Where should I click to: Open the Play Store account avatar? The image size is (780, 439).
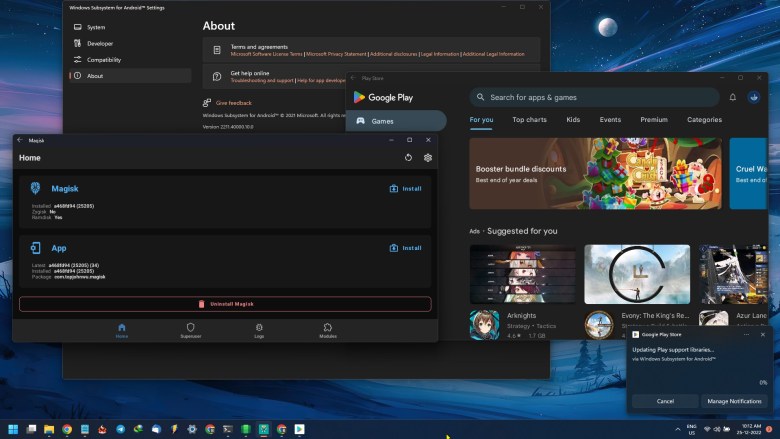pyautogui.click(x=754, y=97)
